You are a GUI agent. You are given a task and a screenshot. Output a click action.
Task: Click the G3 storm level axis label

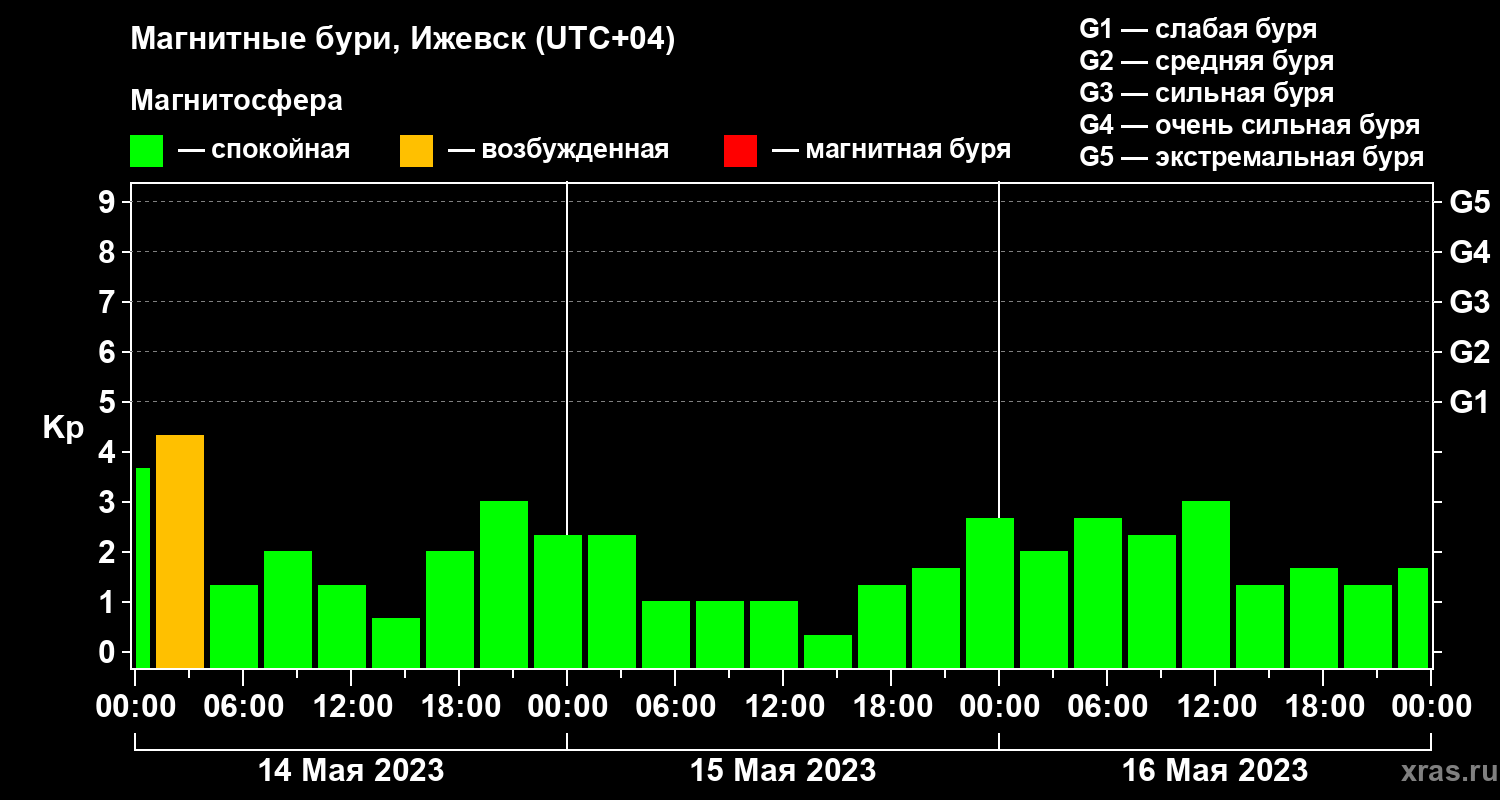coord(1469,302)
